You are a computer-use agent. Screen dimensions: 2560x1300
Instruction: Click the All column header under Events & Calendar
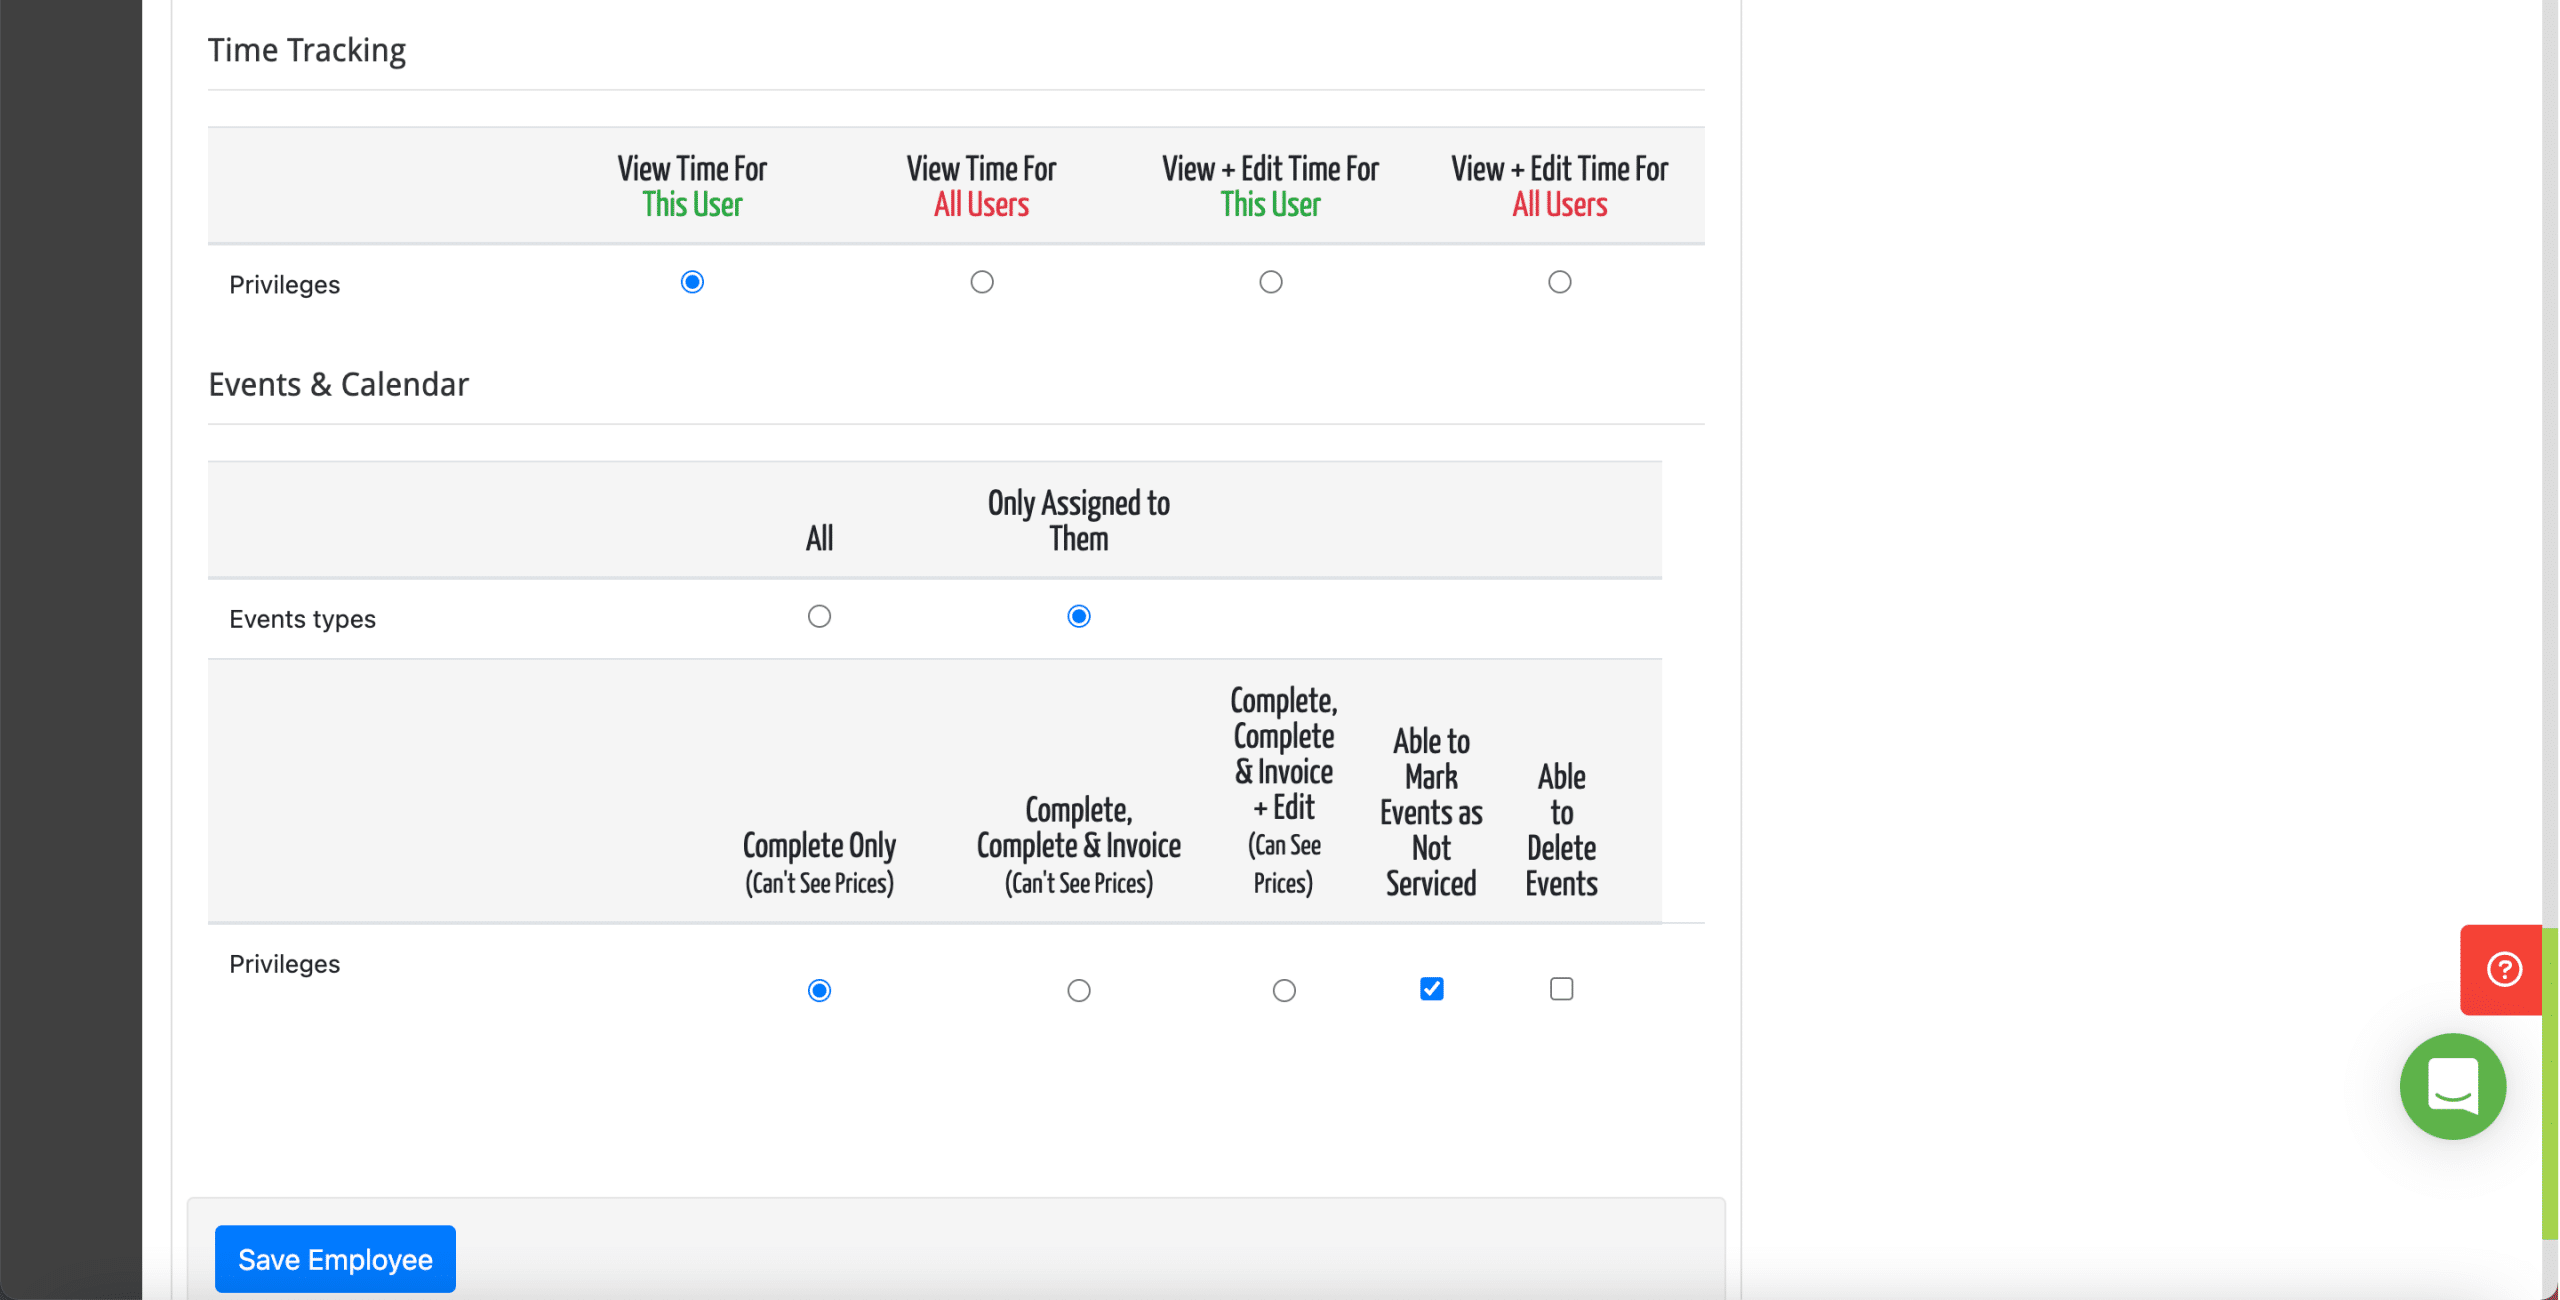click(819, 539)
